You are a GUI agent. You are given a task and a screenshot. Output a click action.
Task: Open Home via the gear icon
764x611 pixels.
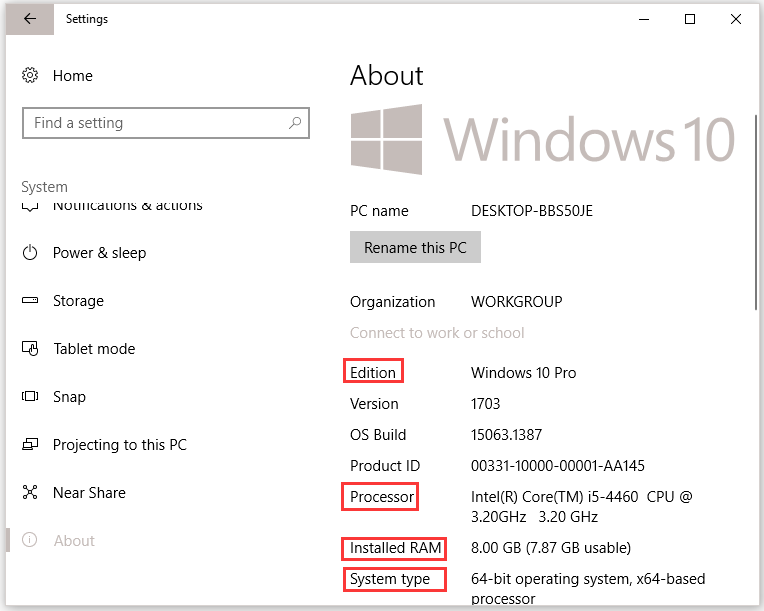click(x=30, y=75)
